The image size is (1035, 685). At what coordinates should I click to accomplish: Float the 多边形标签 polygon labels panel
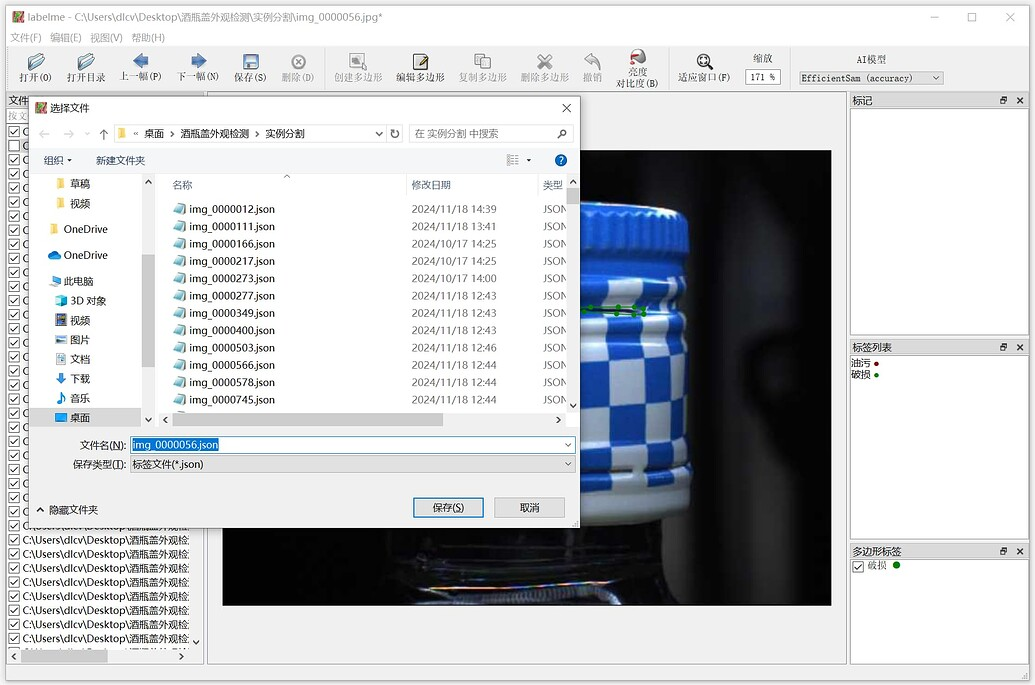click(1003, 551)
